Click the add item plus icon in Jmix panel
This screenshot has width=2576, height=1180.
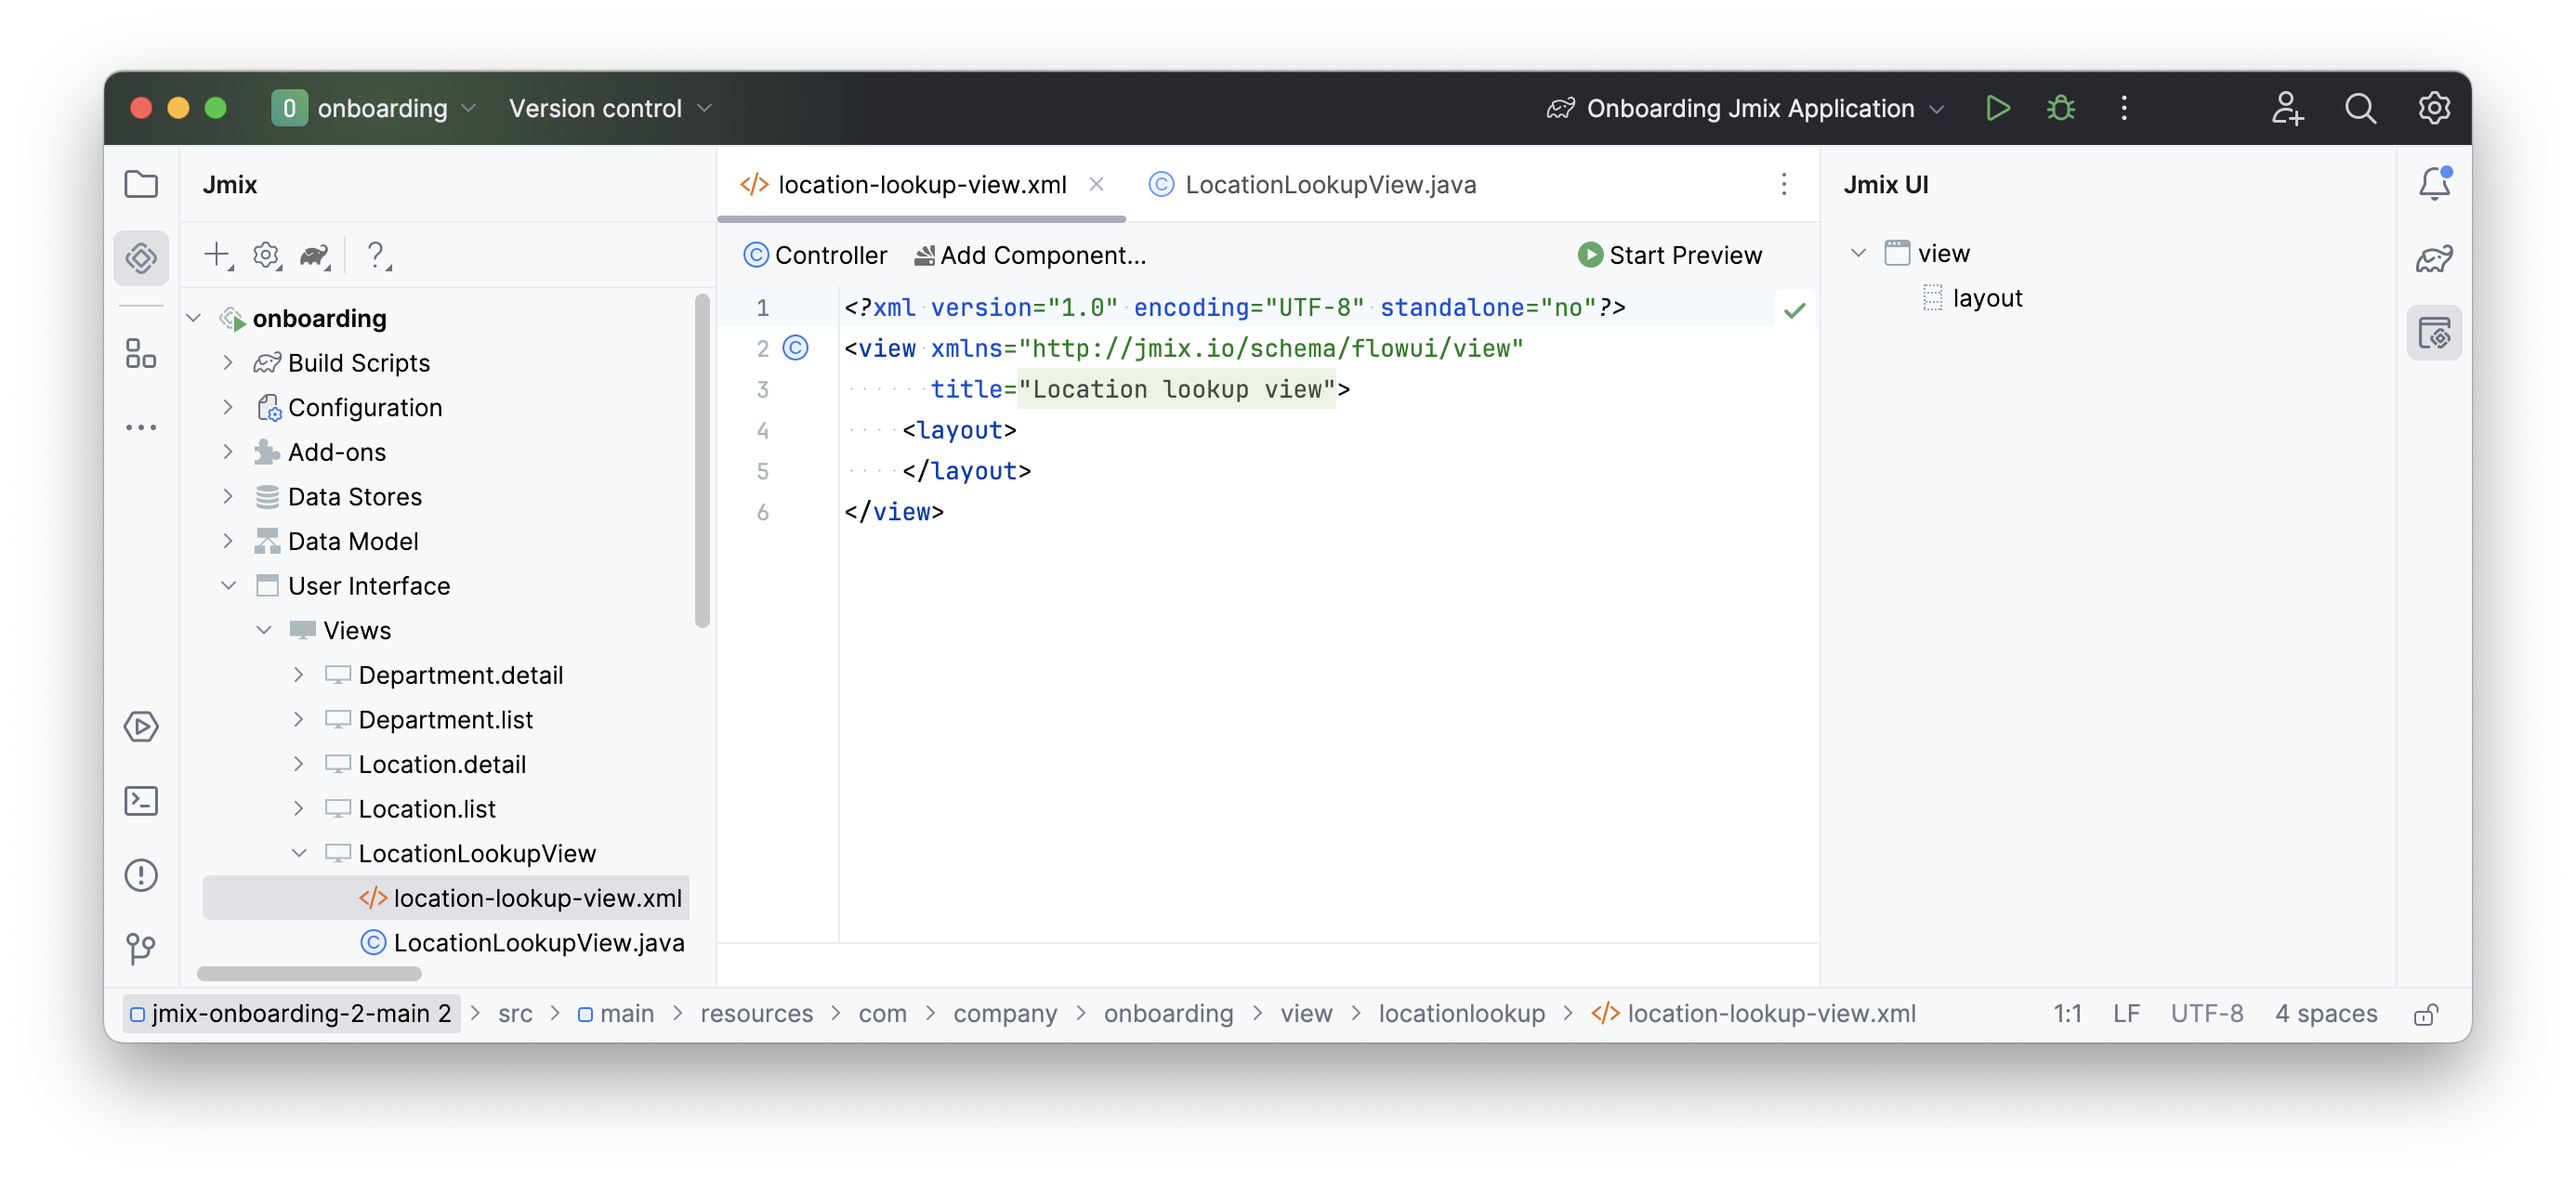[218, 255]
